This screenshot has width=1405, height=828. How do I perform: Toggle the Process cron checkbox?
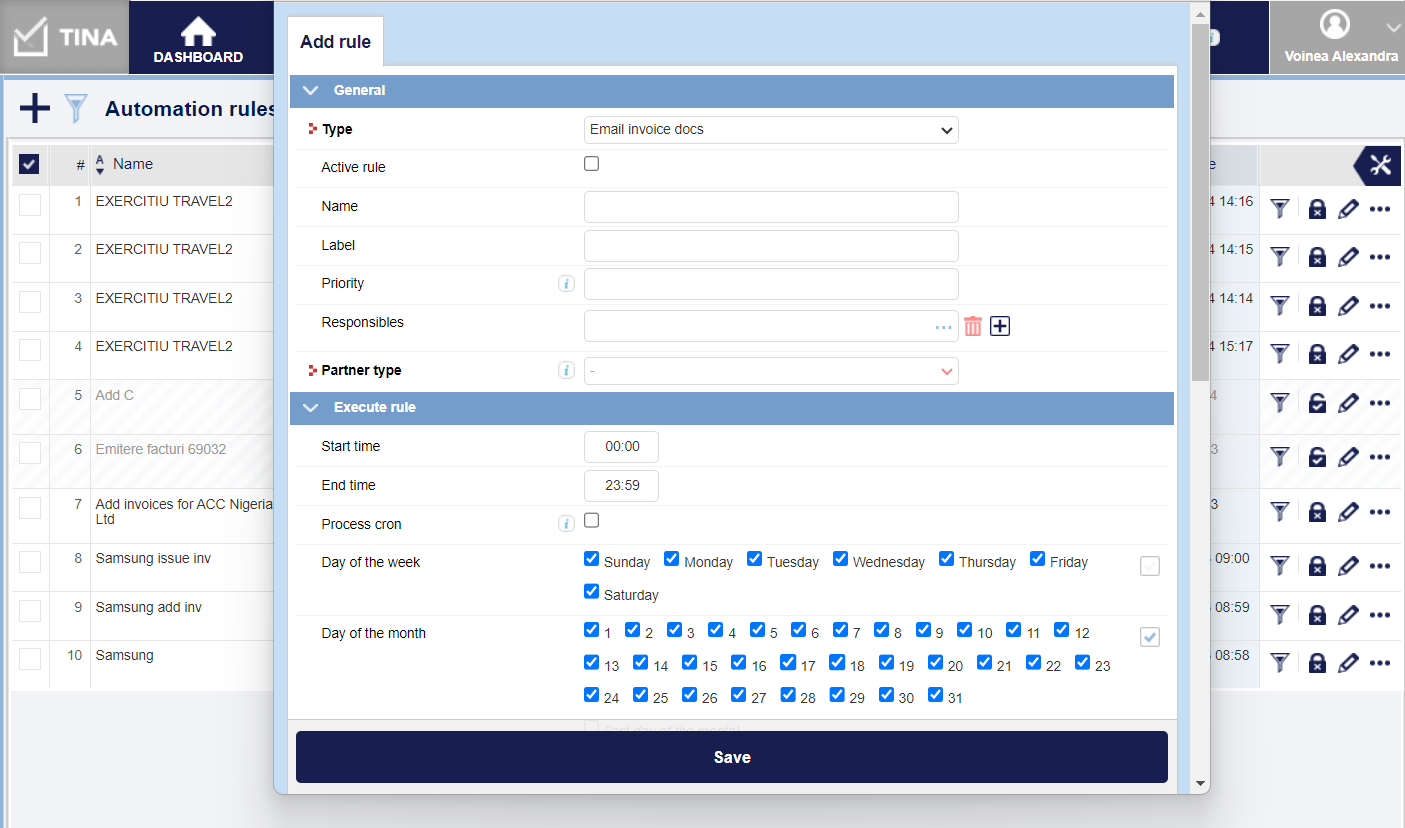pyautogui.click(x=591, y=520)
